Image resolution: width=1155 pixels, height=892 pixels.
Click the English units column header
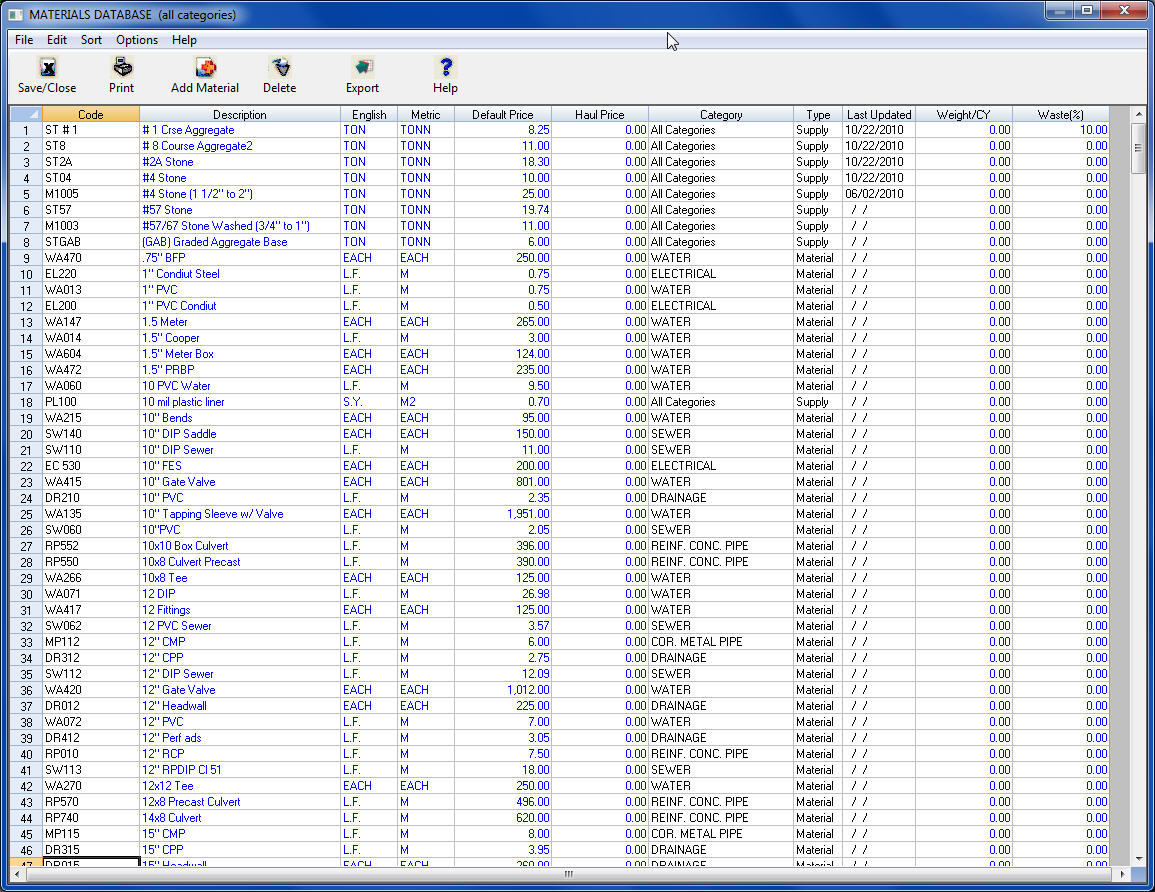[x=369, y=114]
